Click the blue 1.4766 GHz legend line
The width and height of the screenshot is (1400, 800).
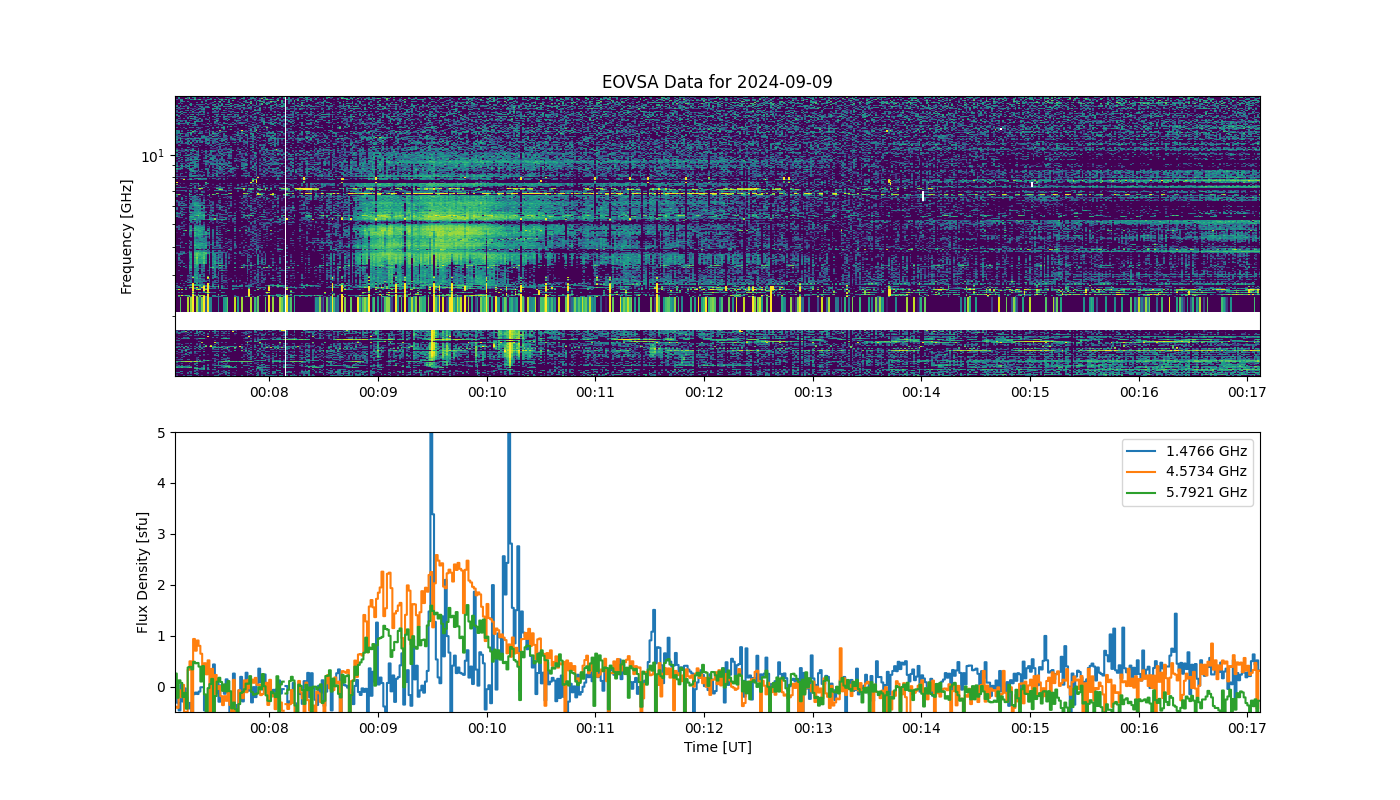[1145, 451]
